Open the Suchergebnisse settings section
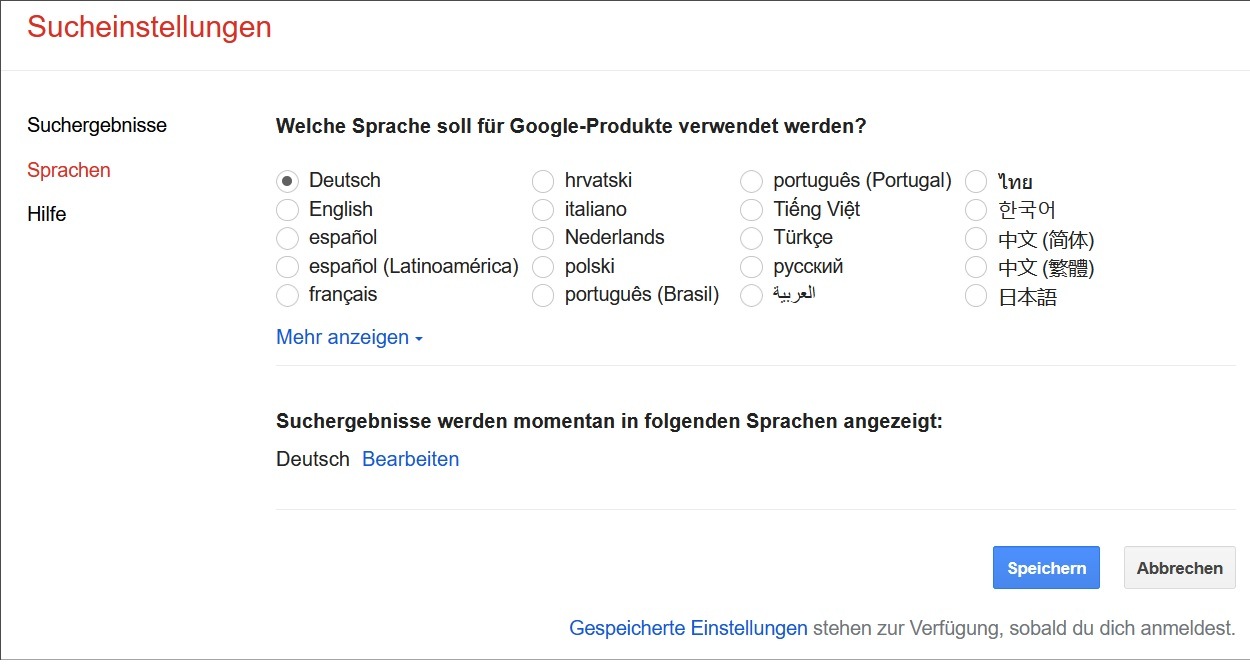The width and height of the screenshot is (1250, 666). [x=96, y=125]
